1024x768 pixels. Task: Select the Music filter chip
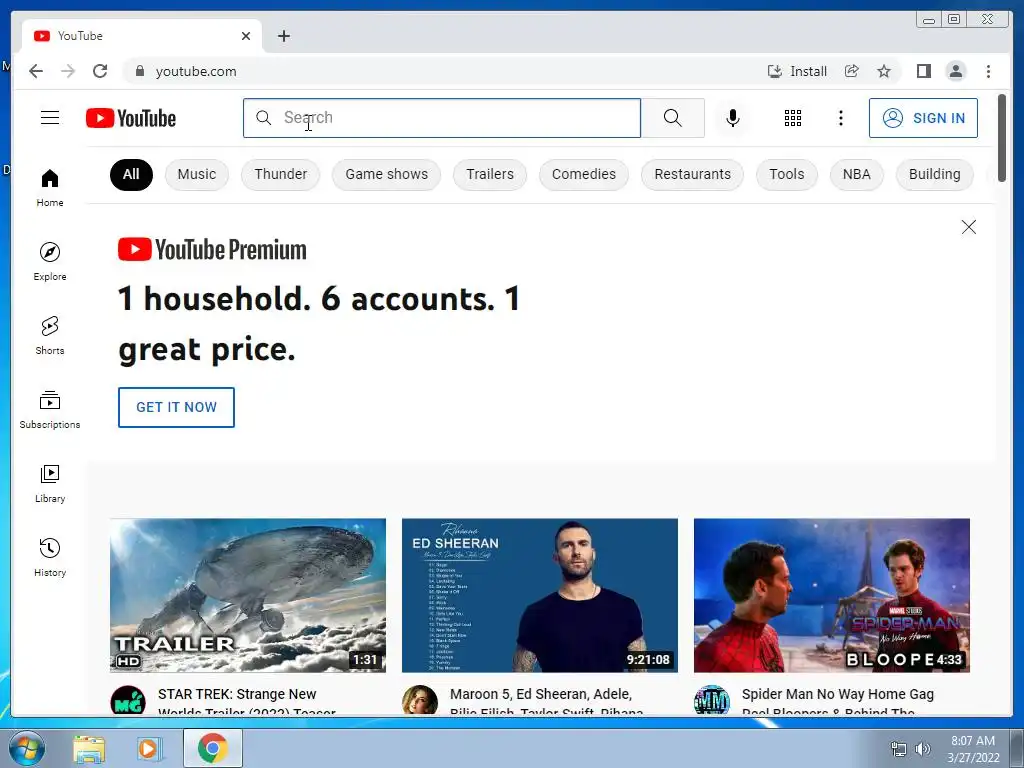click(x=197, y=174)
